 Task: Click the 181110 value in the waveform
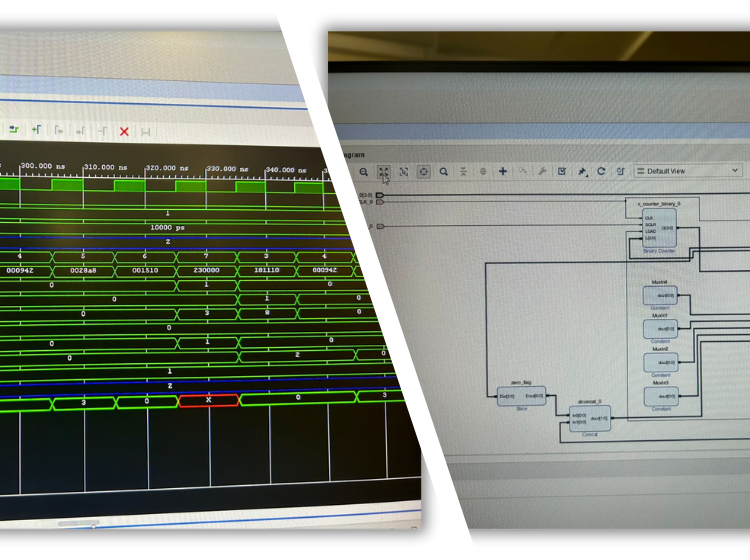click(x=266, y=270)
